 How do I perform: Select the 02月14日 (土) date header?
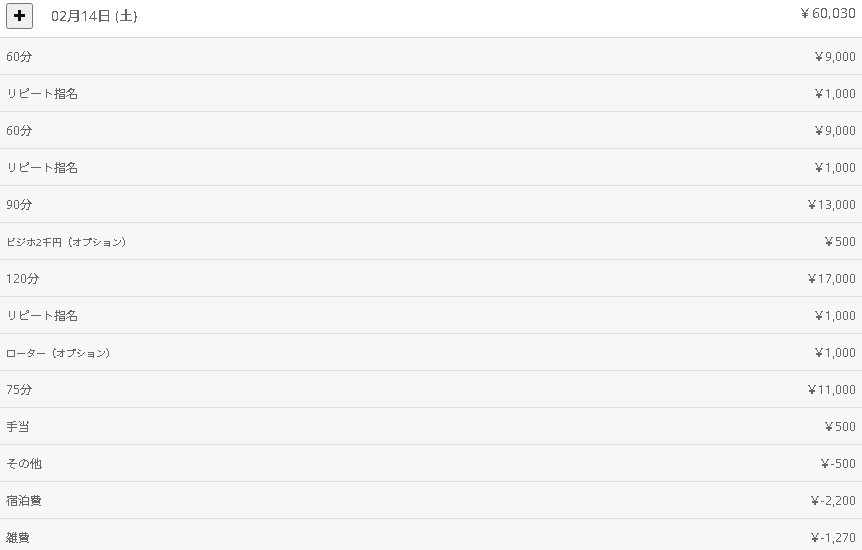(94, 16)
